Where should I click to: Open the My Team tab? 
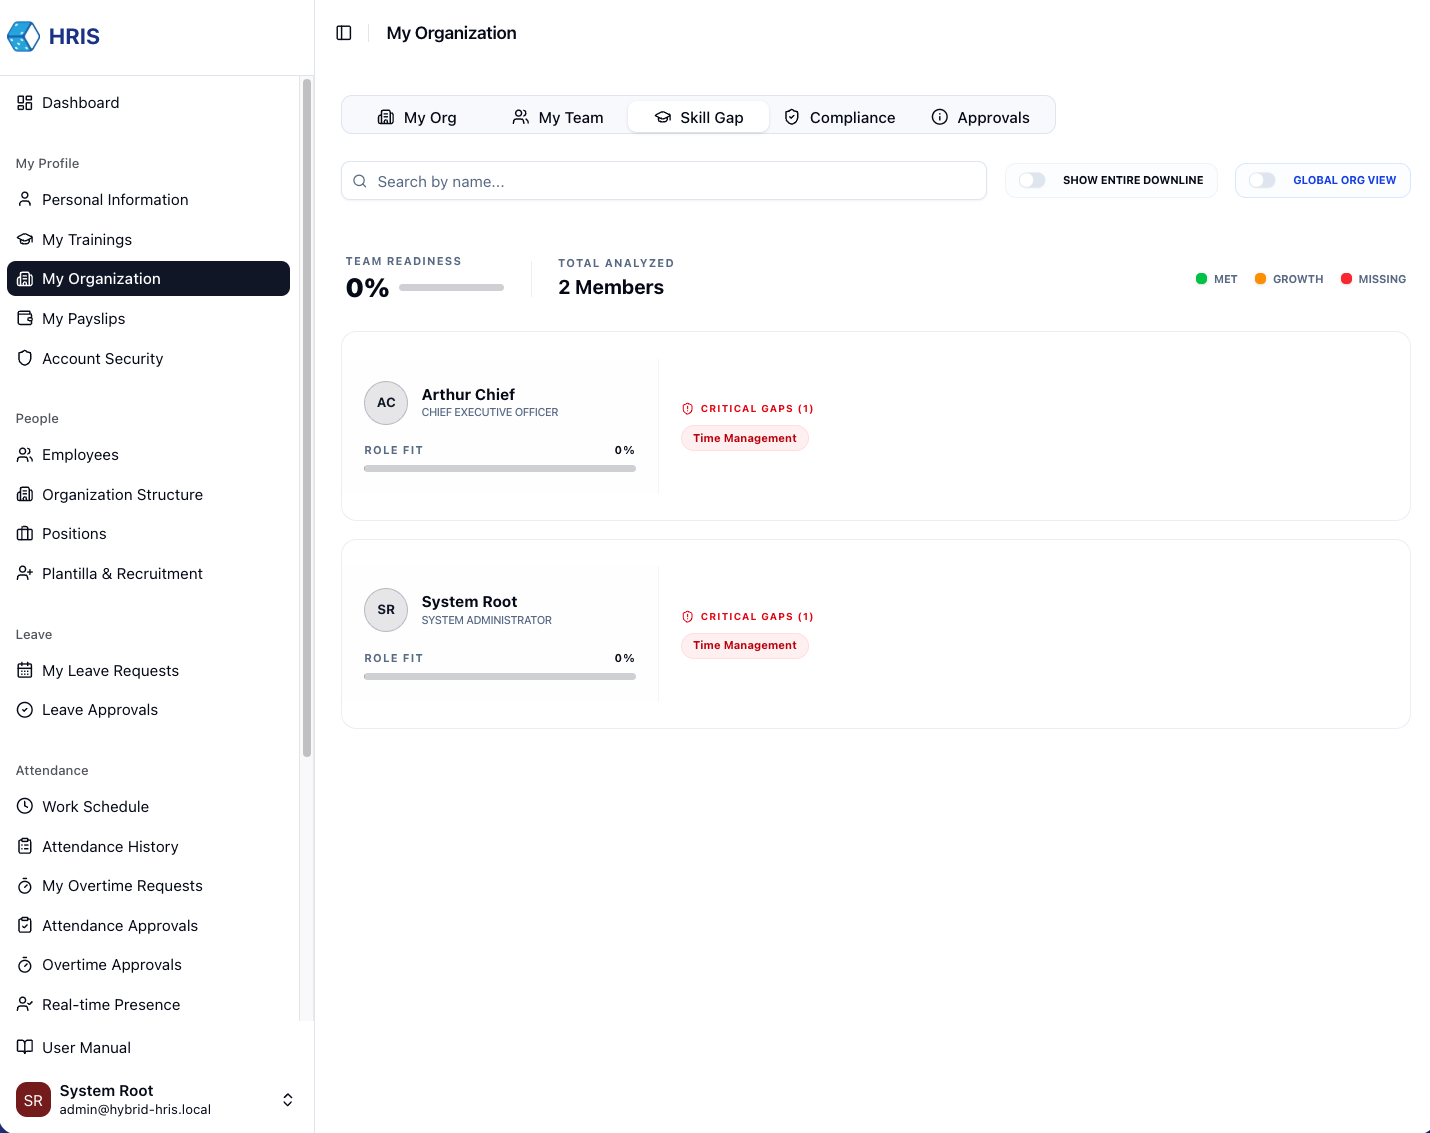point(558,117)
